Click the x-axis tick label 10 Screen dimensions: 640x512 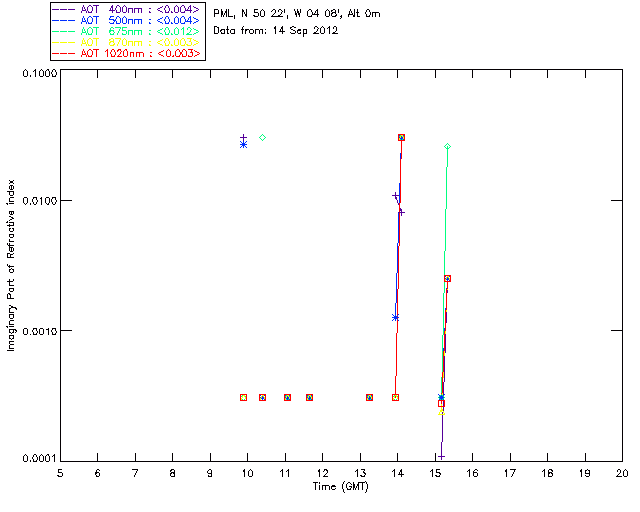247,473
